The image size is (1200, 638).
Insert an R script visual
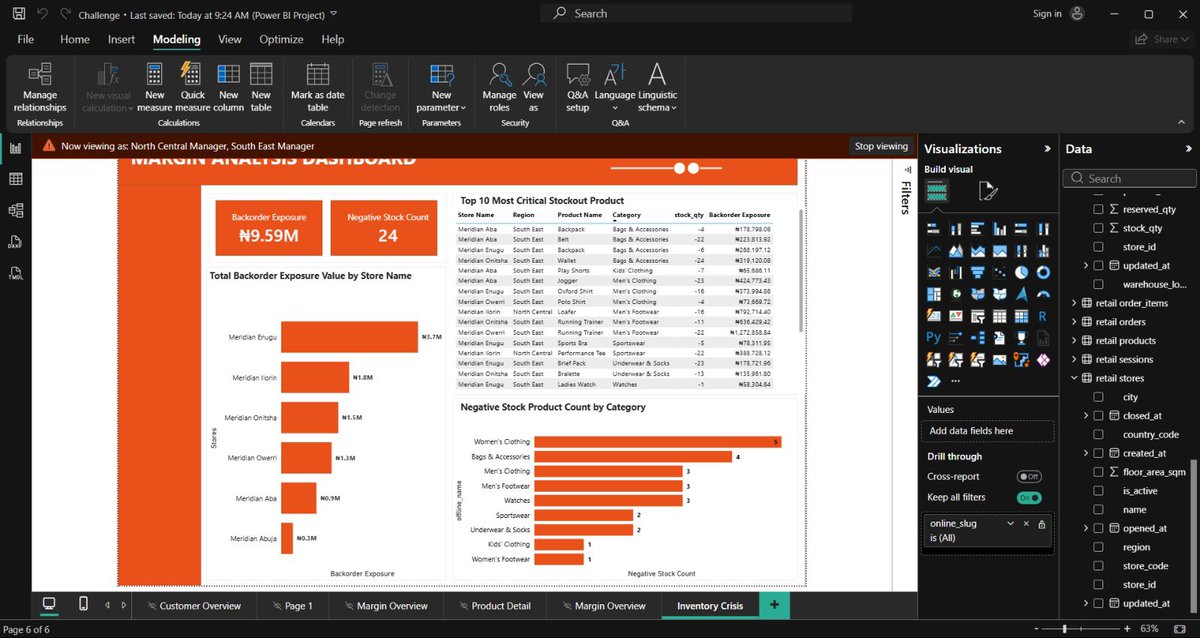(x=1043, y=316)
